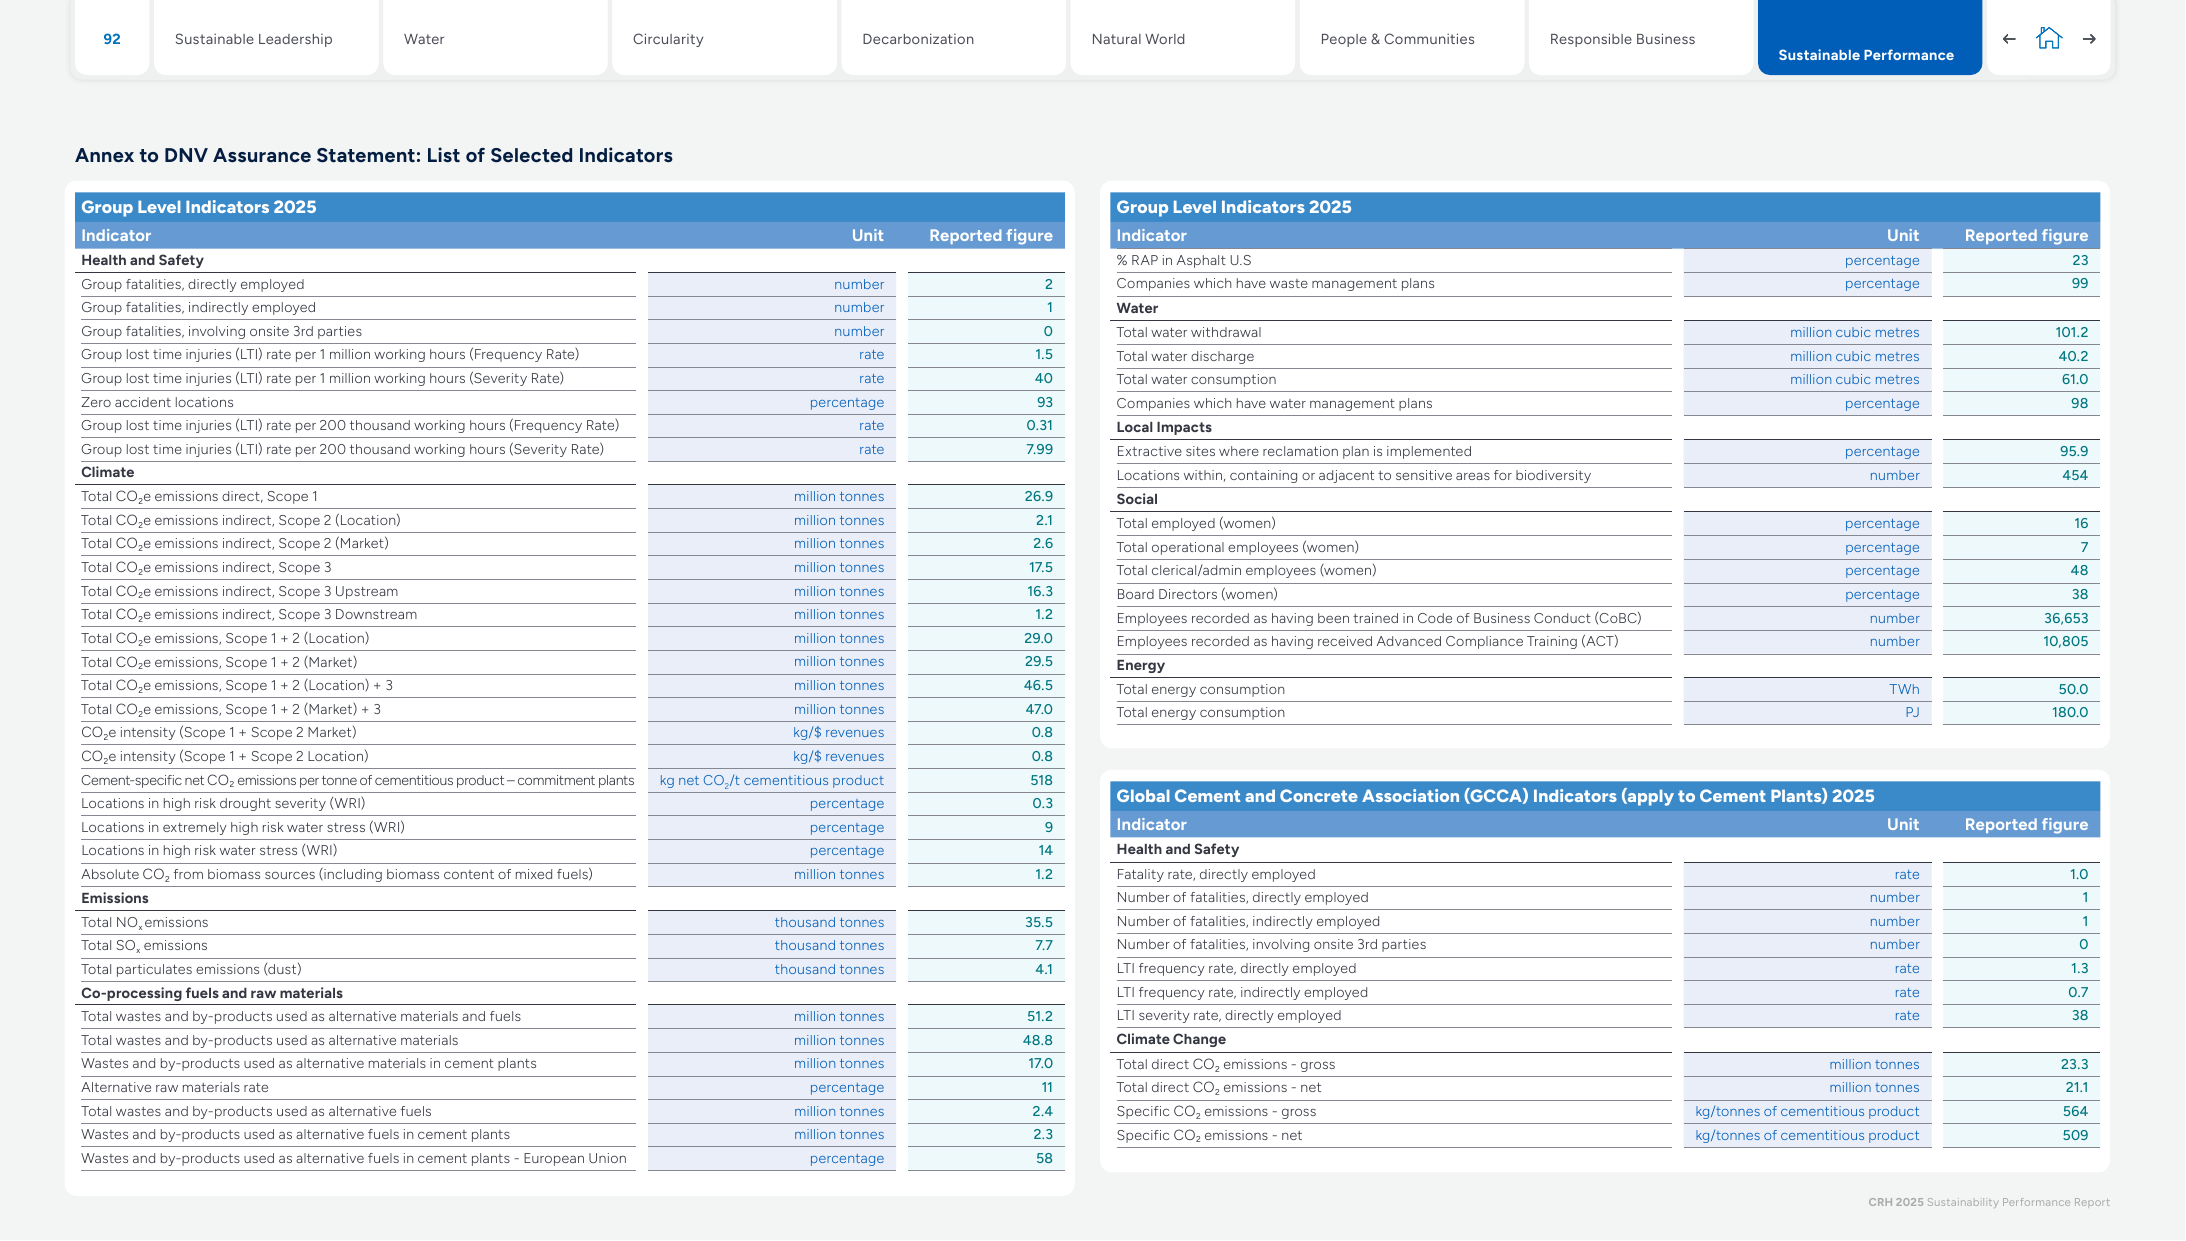Screen dimensions: 2186x1241
Task: Open the Responsible Business tab
Action: pyautogui.click(x=1641, y=38)
